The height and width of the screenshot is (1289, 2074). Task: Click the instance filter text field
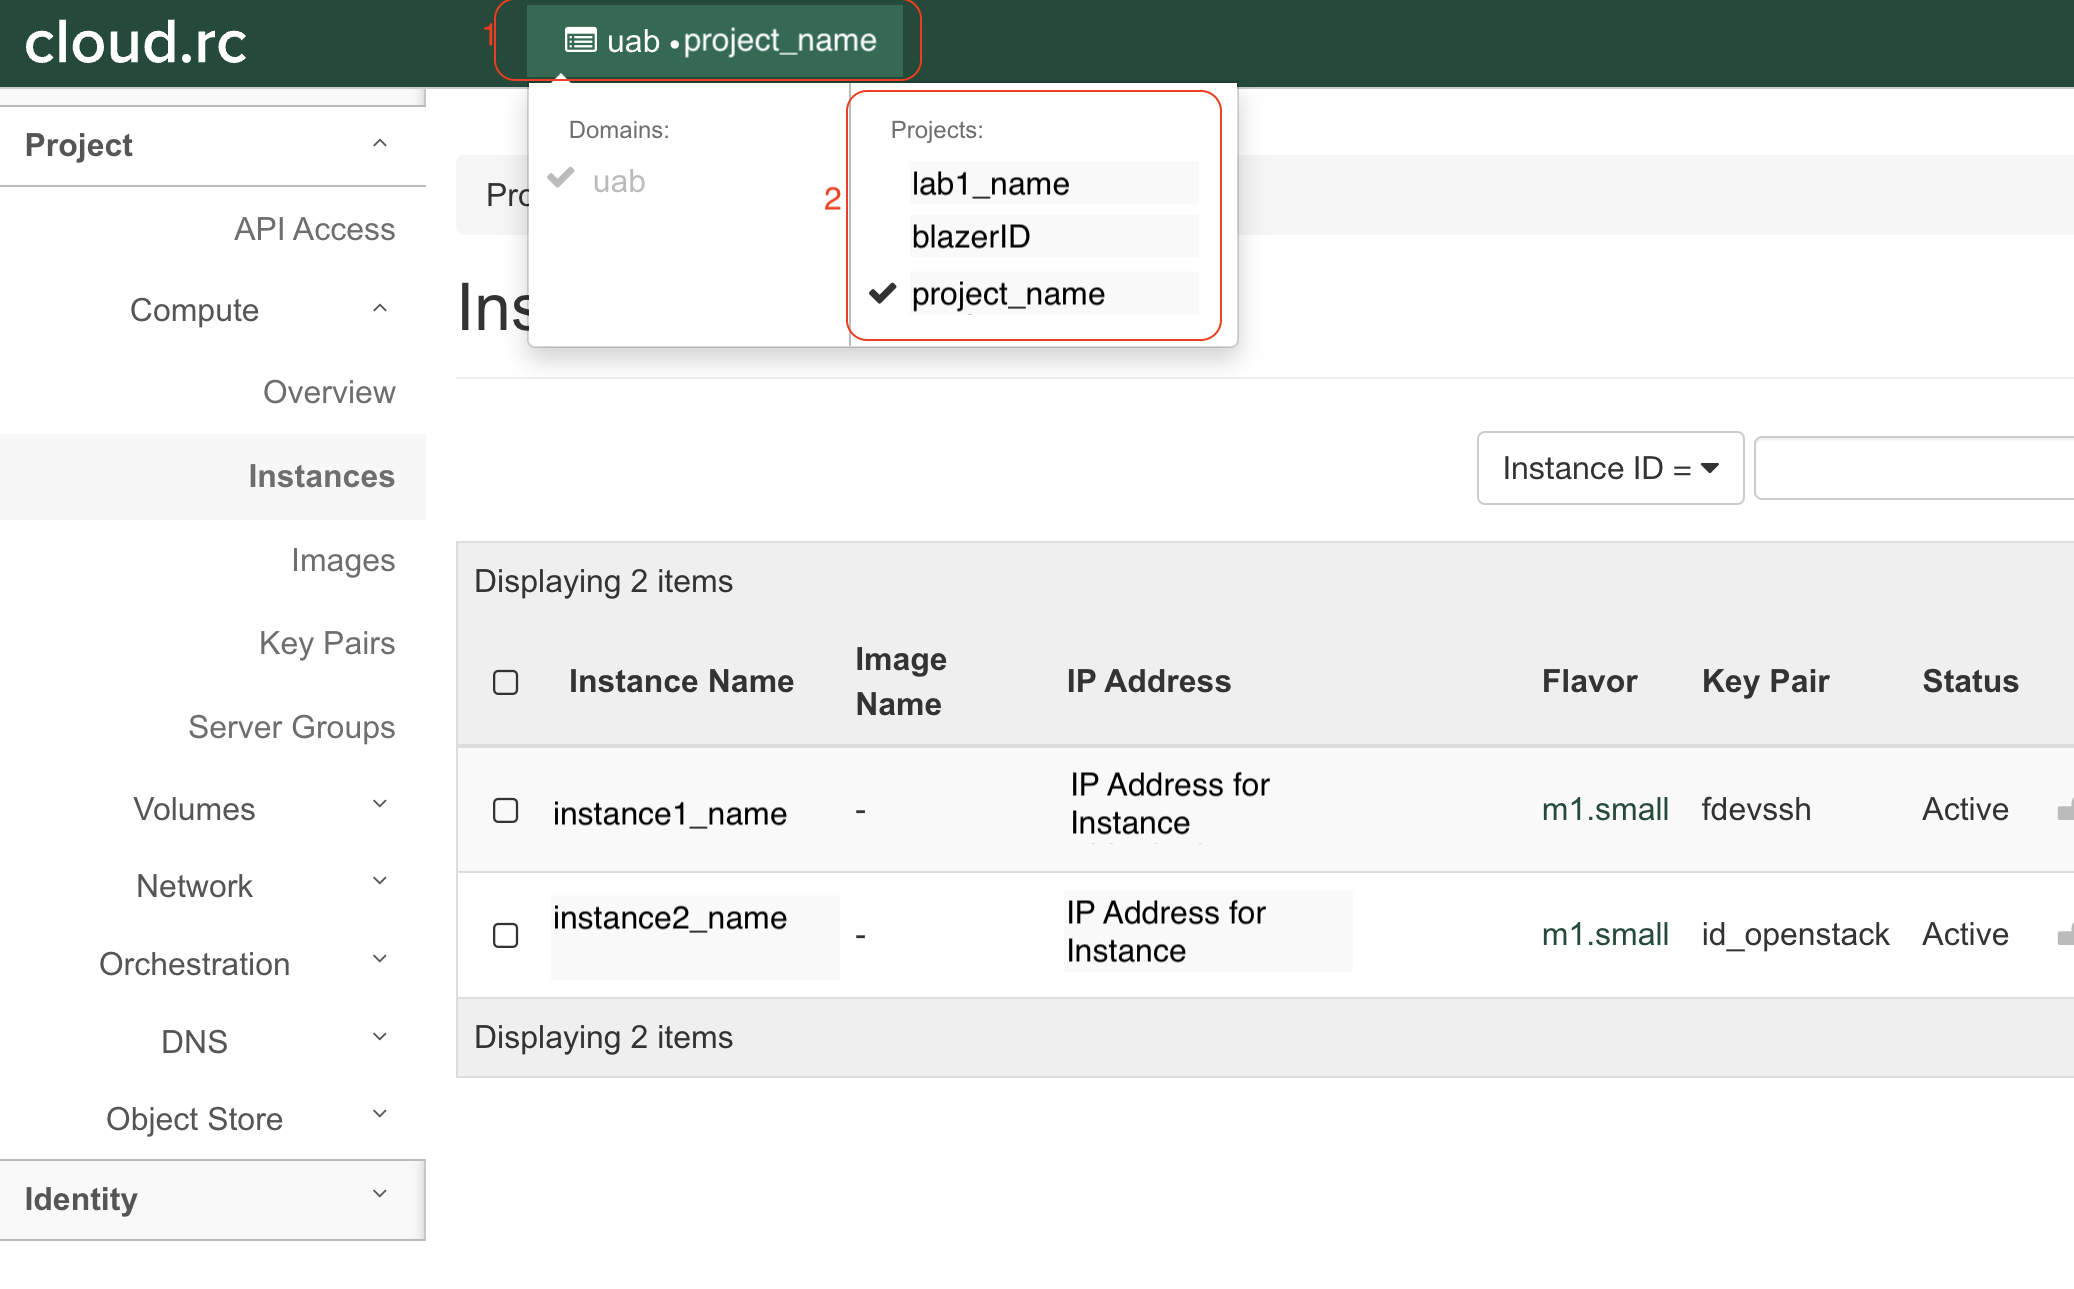pyautogui.click(x=1912, y=468)
